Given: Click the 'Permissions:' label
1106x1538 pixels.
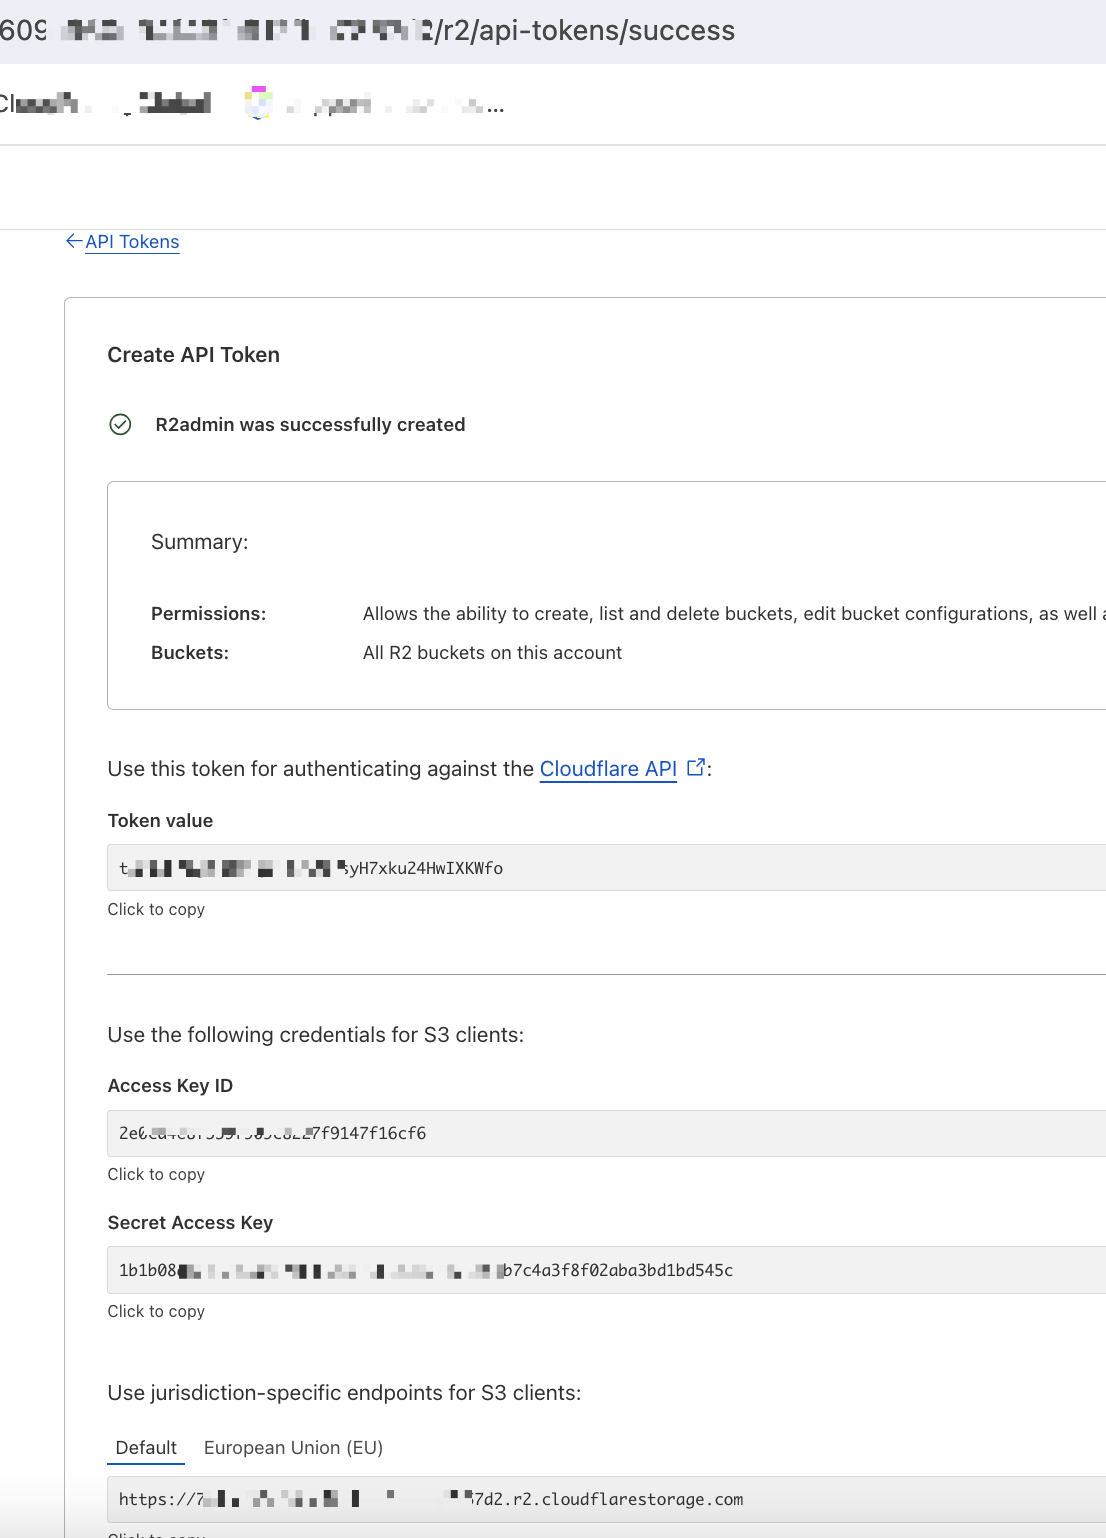Looking at the screenshot, I should [209, 614].
